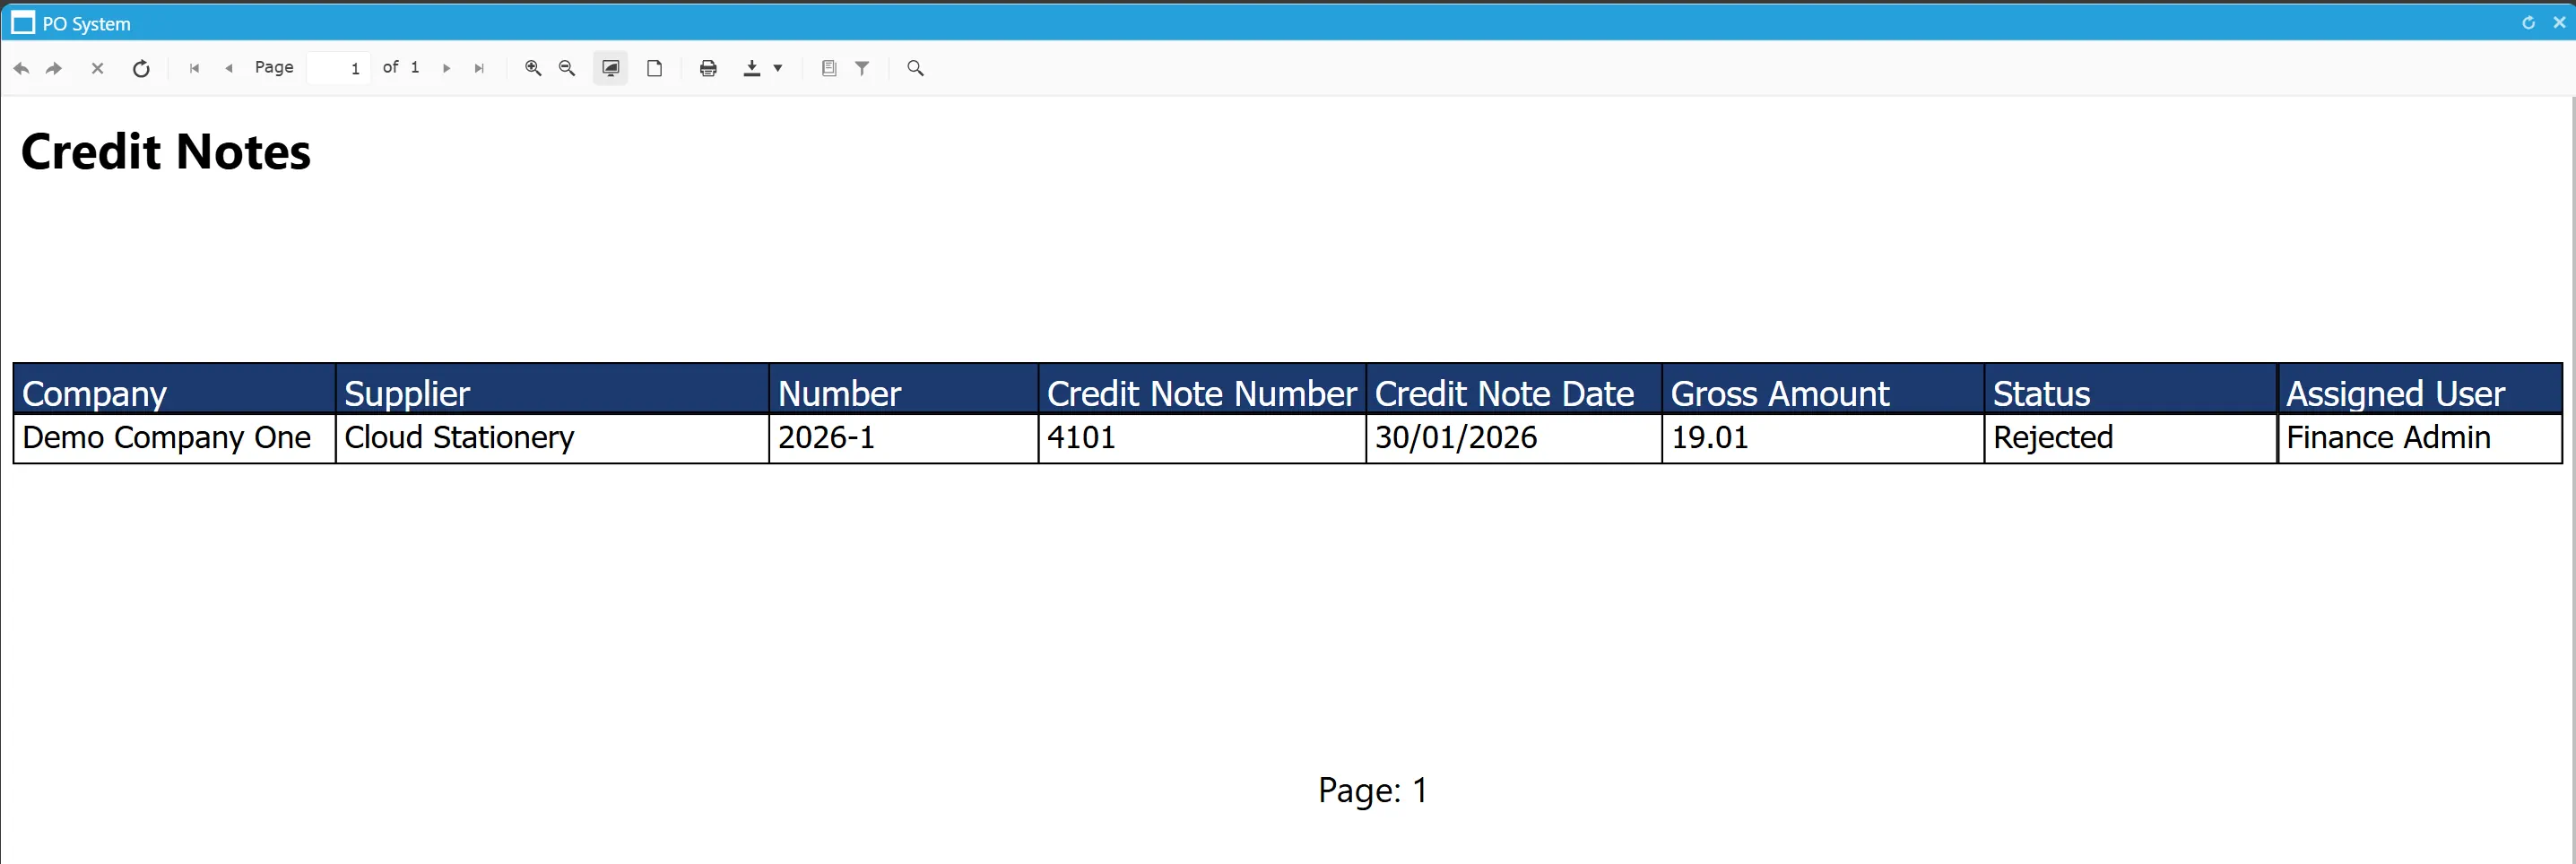Go to first page of report
Image resolution: width=2576 pixels, height=864 pixels.
(194, 68)
